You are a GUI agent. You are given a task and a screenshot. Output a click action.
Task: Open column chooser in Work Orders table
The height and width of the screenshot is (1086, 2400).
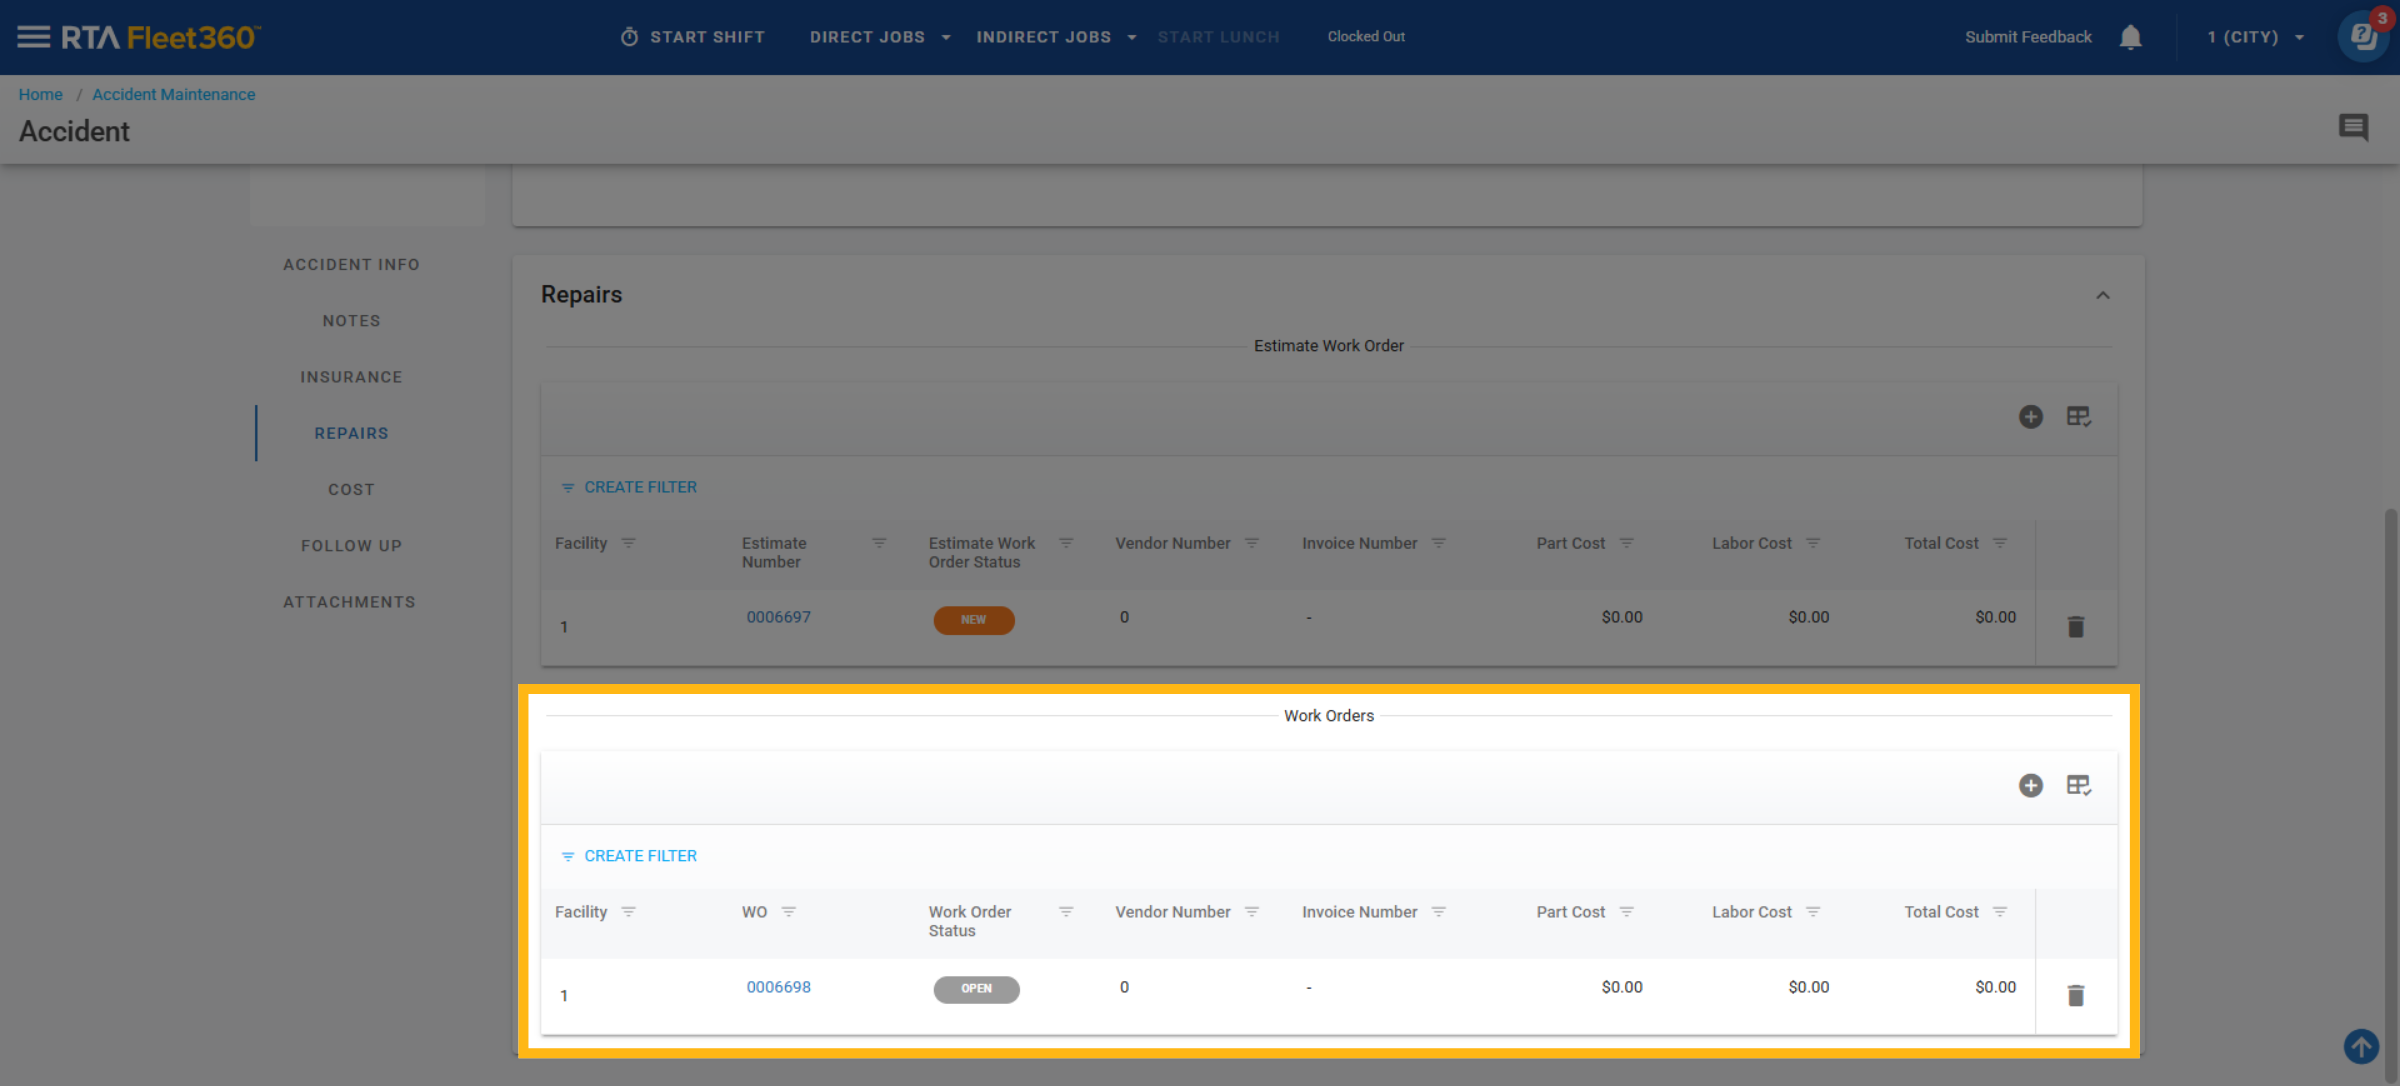(2079, 786)
